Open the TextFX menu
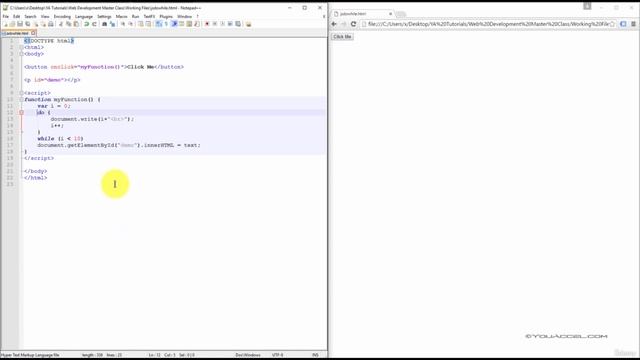This screenshot has width=640, height=360. point(149,16)
